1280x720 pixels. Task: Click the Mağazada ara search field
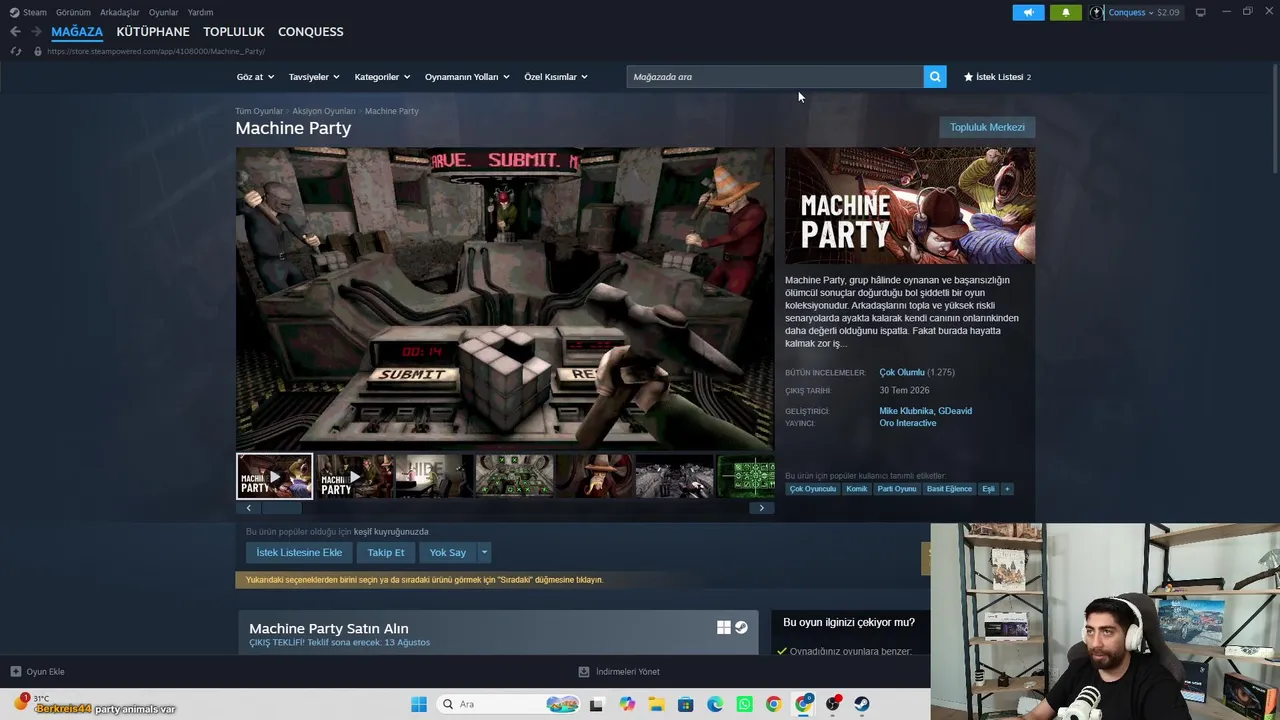pyautogui.click(x=775, y=77)
